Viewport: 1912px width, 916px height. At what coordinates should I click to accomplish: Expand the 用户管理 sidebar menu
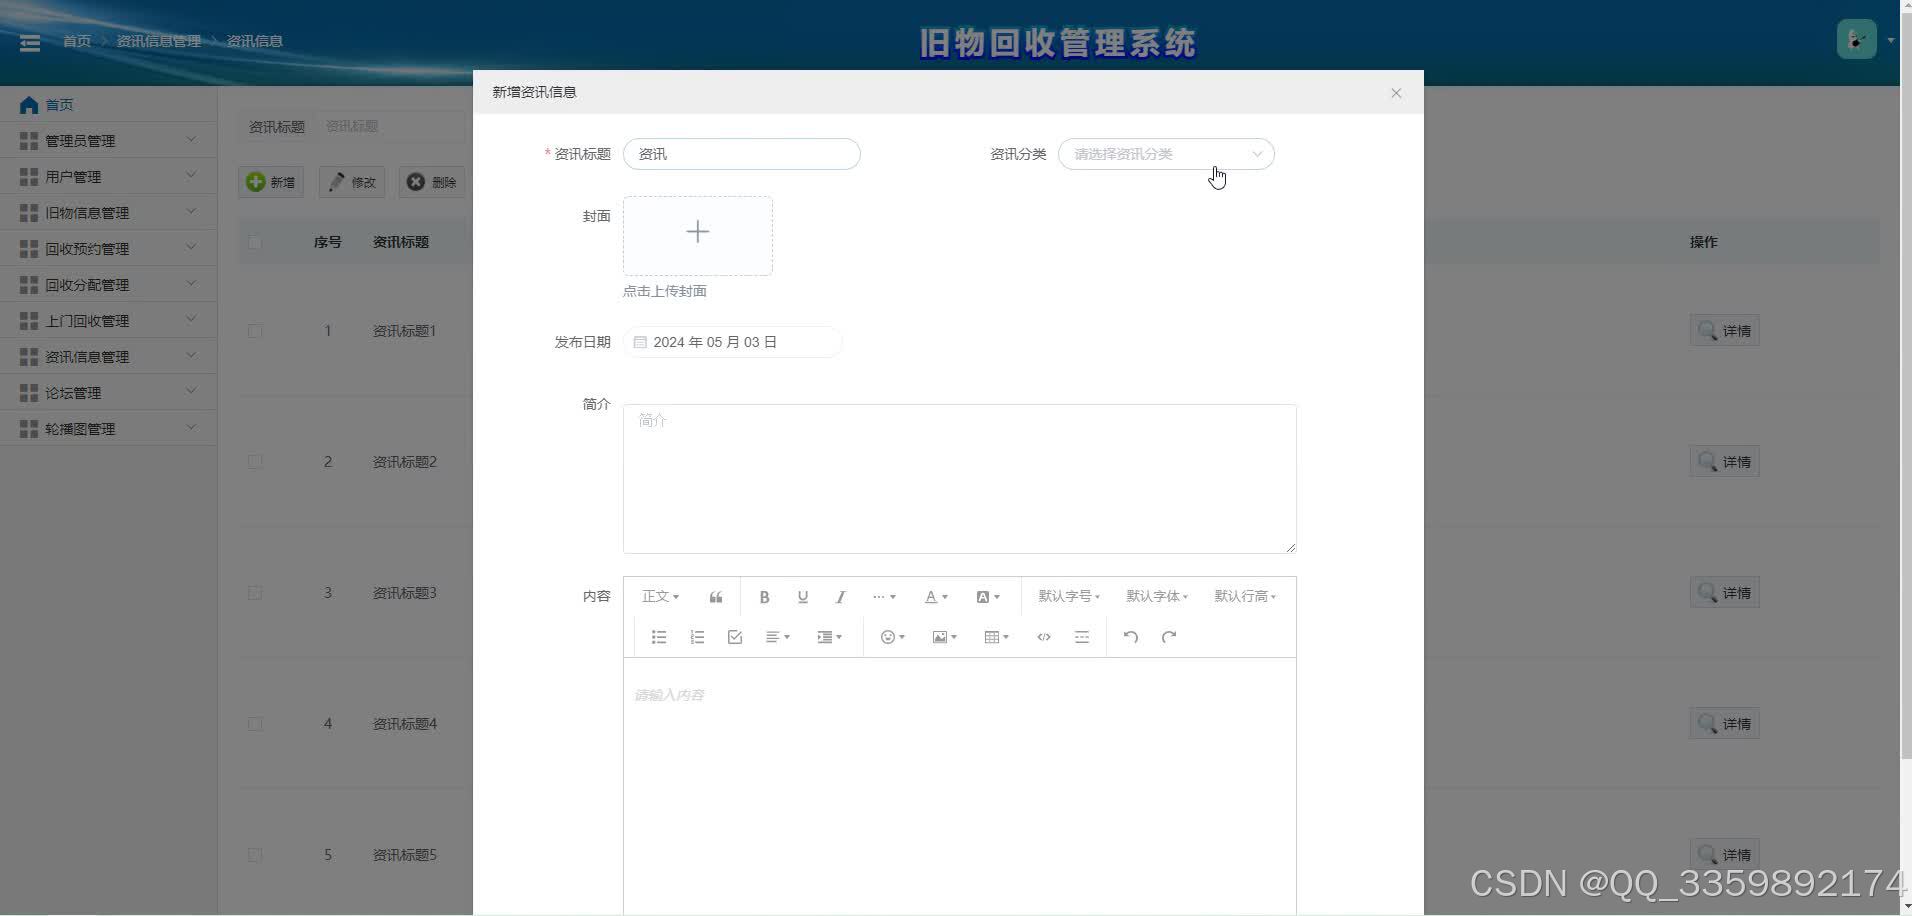click(108, 177)
